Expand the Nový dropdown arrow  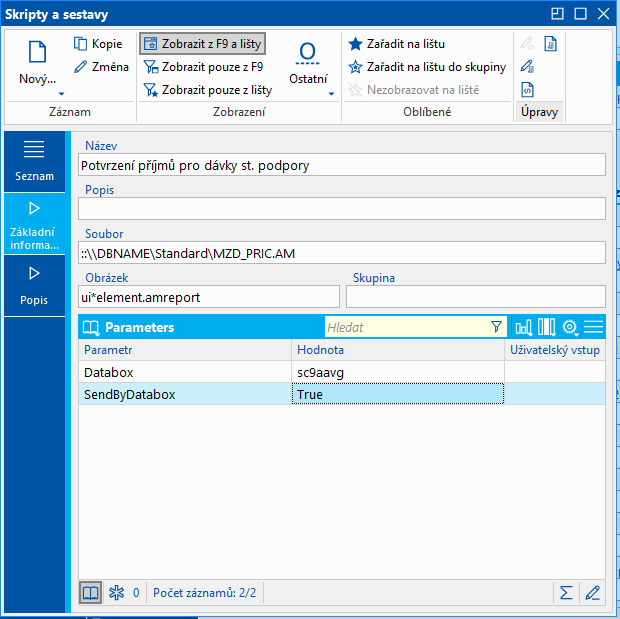[x=61, y=94]
